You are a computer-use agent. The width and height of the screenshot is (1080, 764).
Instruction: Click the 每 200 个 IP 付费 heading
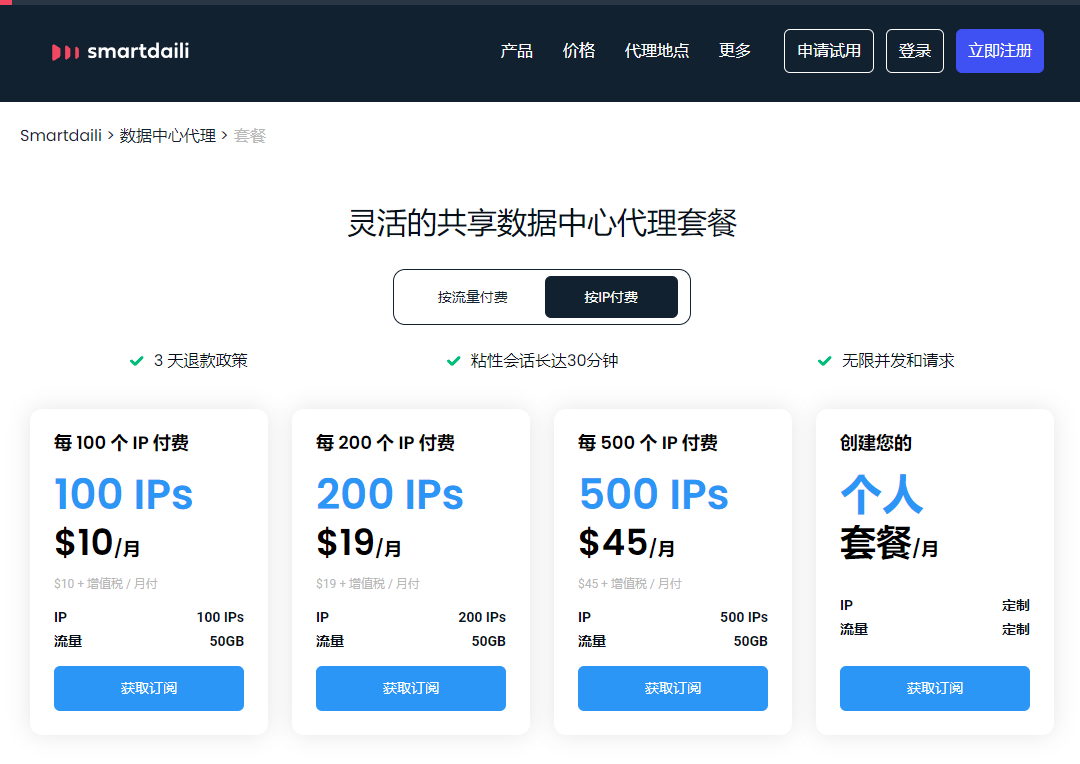(x=385, y=443)
